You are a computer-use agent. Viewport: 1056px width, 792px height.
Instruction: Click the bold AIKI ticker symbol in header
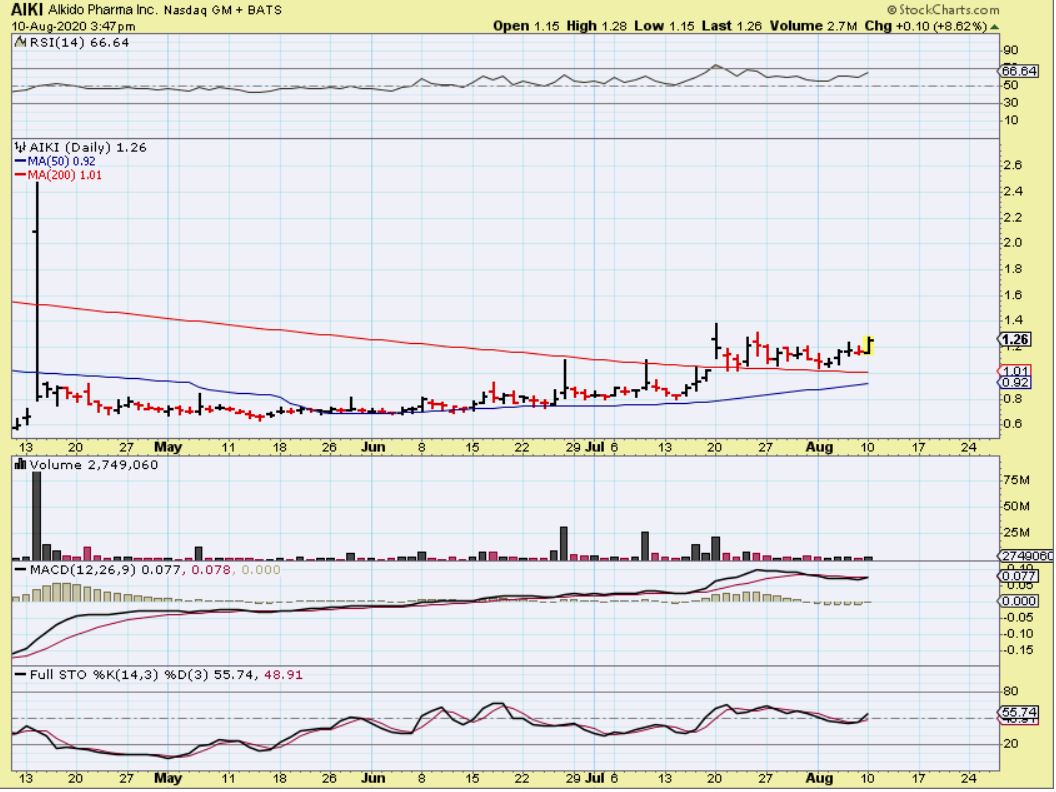[x=27, y=10]
